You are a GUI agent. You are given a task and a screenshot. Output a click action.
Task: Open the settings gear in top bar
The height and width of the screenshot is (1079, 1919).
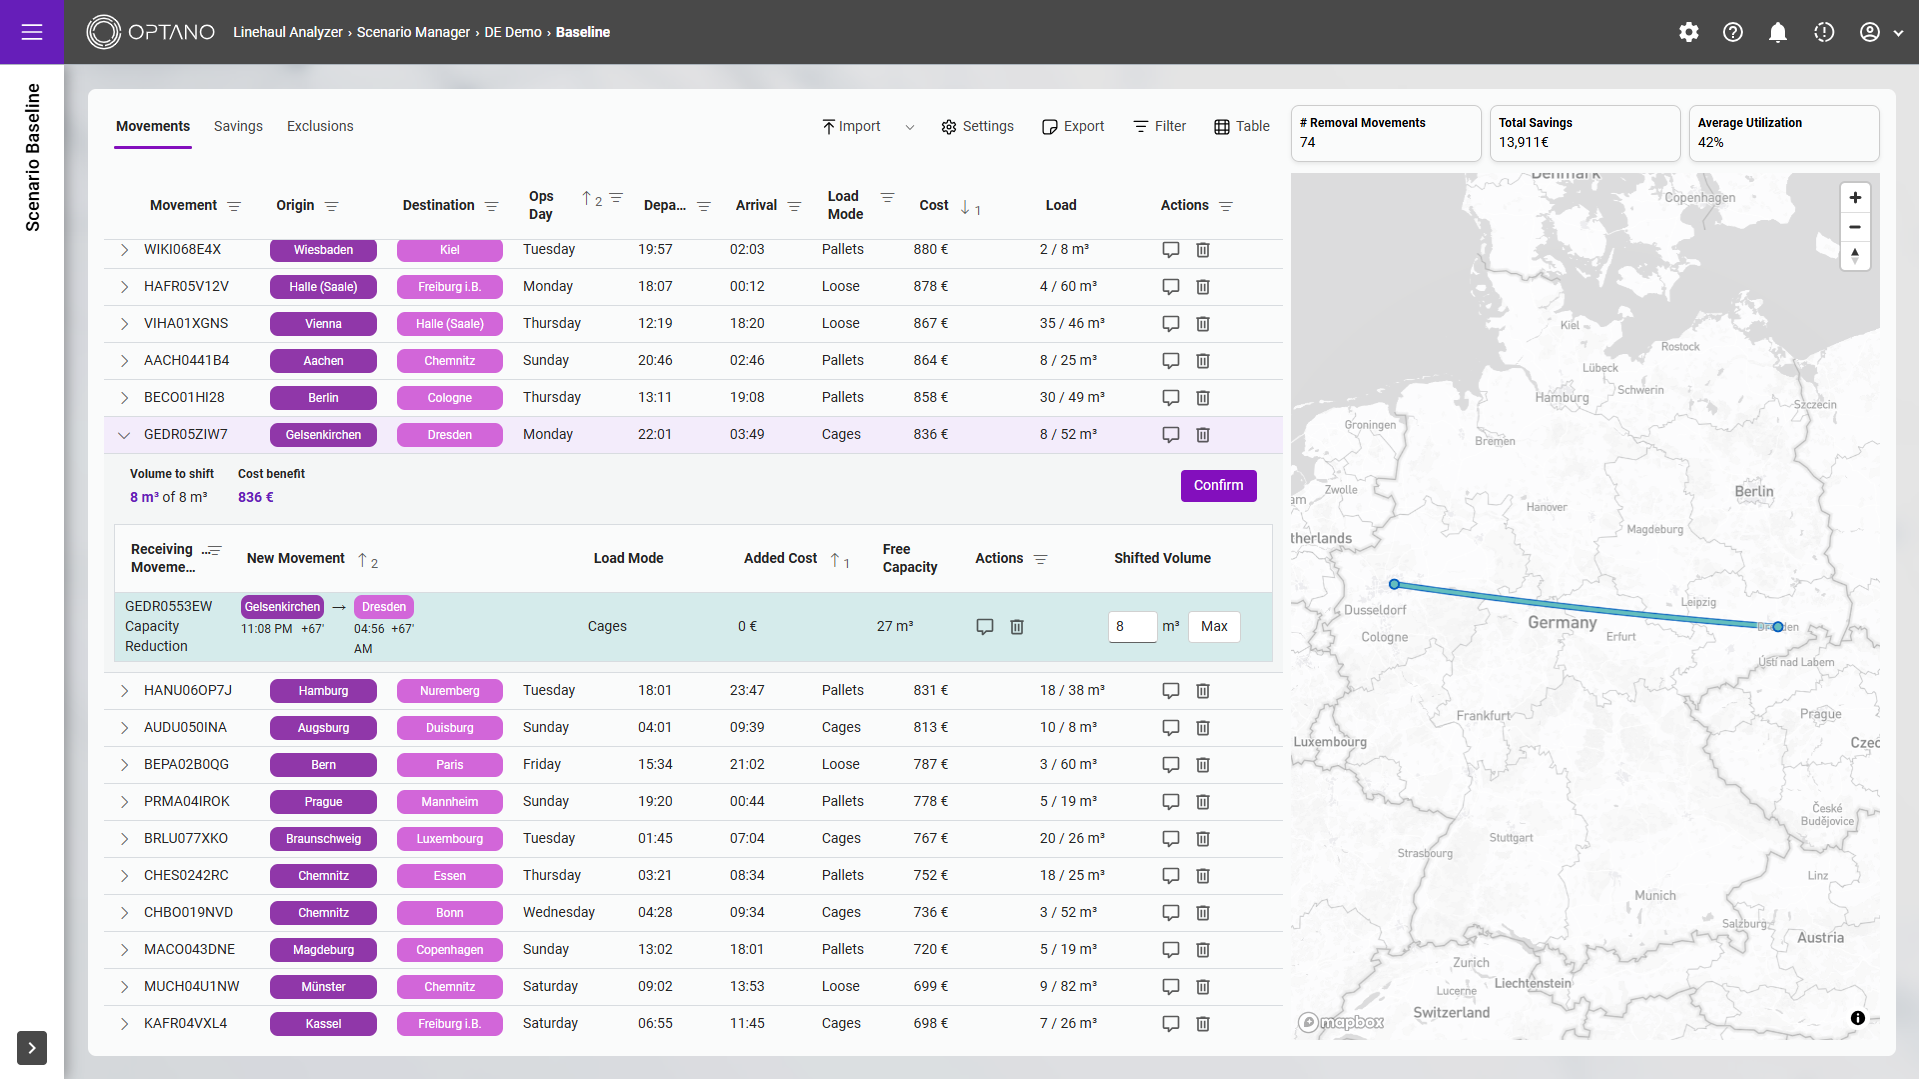pyautogui.click(x=1689, y=32)
